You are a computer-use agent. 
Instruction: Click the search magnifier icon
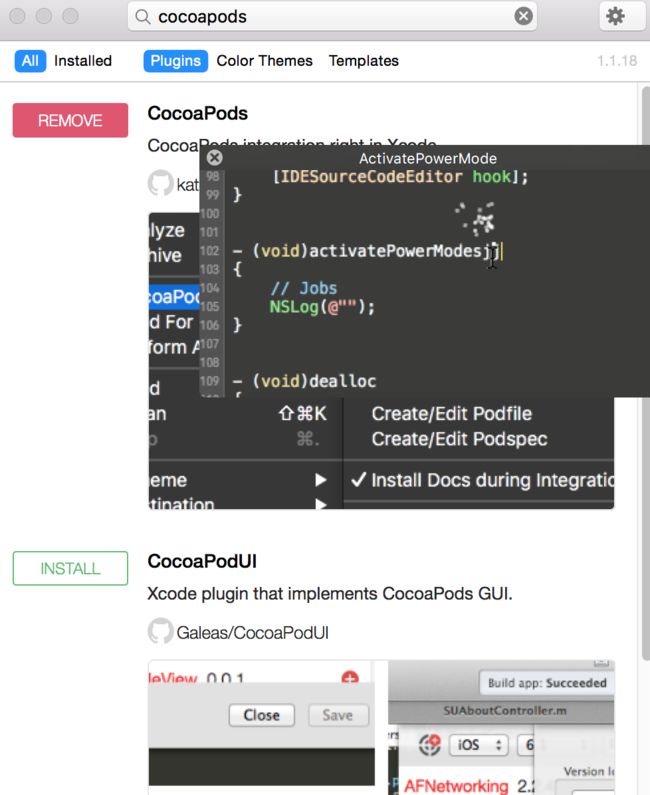[x=142, y=17]
